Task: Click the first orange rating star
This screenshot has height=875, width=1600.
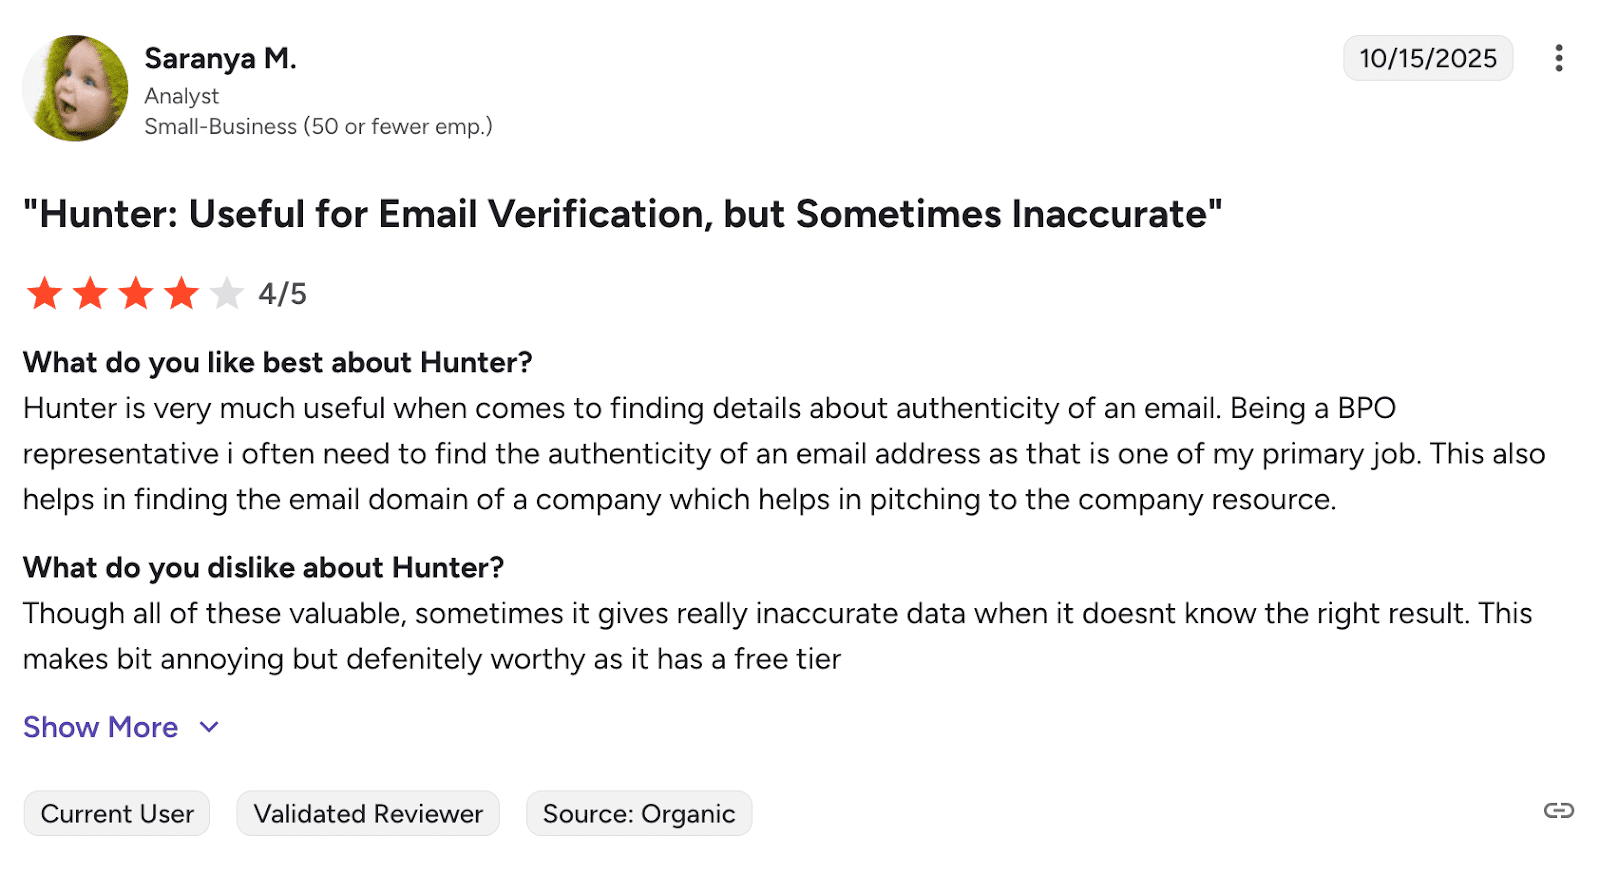Action: (x=44, y=294)
